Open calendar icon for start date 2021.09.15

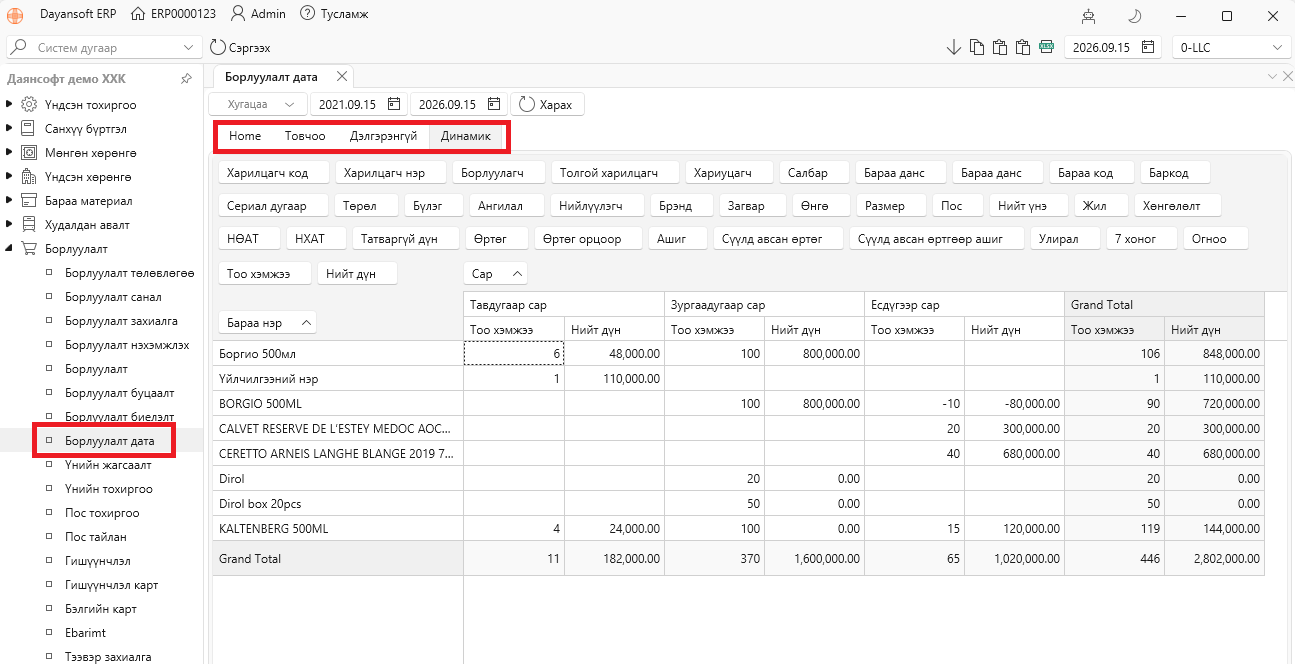click(394, 104)
